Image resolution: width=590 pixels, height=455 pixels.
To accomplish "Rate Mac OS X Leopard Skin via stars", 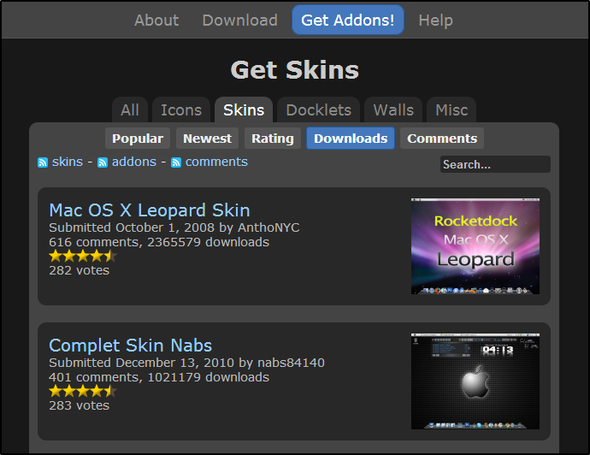I will click(x=83, y=256).
